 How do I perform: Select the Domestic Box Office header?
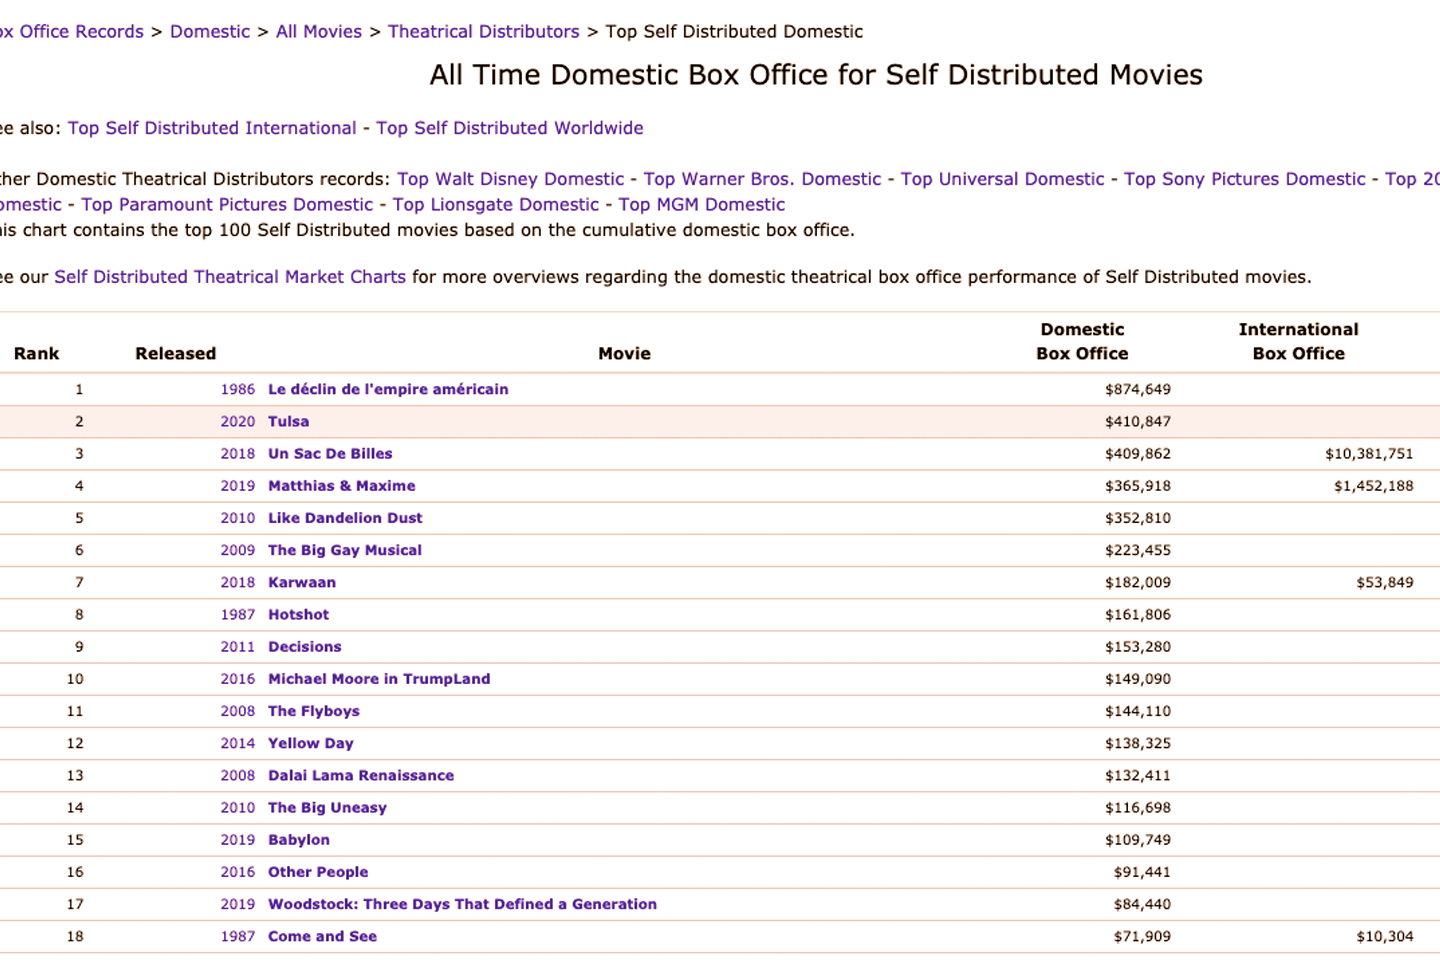click(1082, 341)
